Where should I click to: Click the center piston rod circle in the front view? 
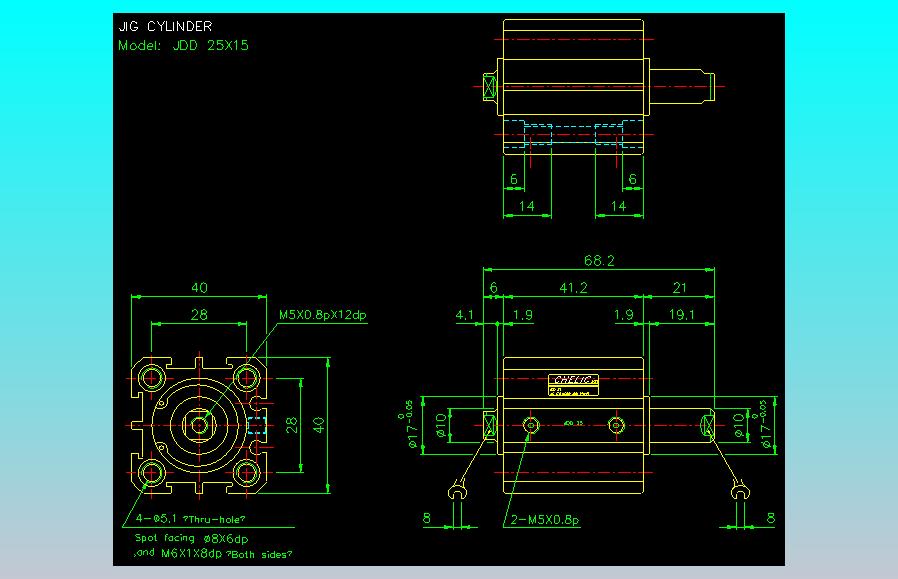tap(199, 426)
